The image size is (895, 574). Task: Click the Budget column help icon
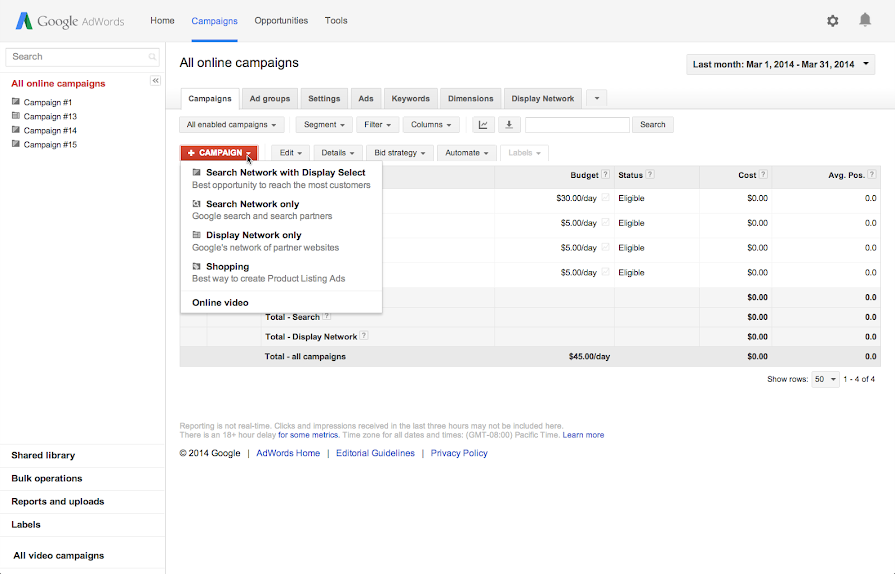tap(607, 175)
